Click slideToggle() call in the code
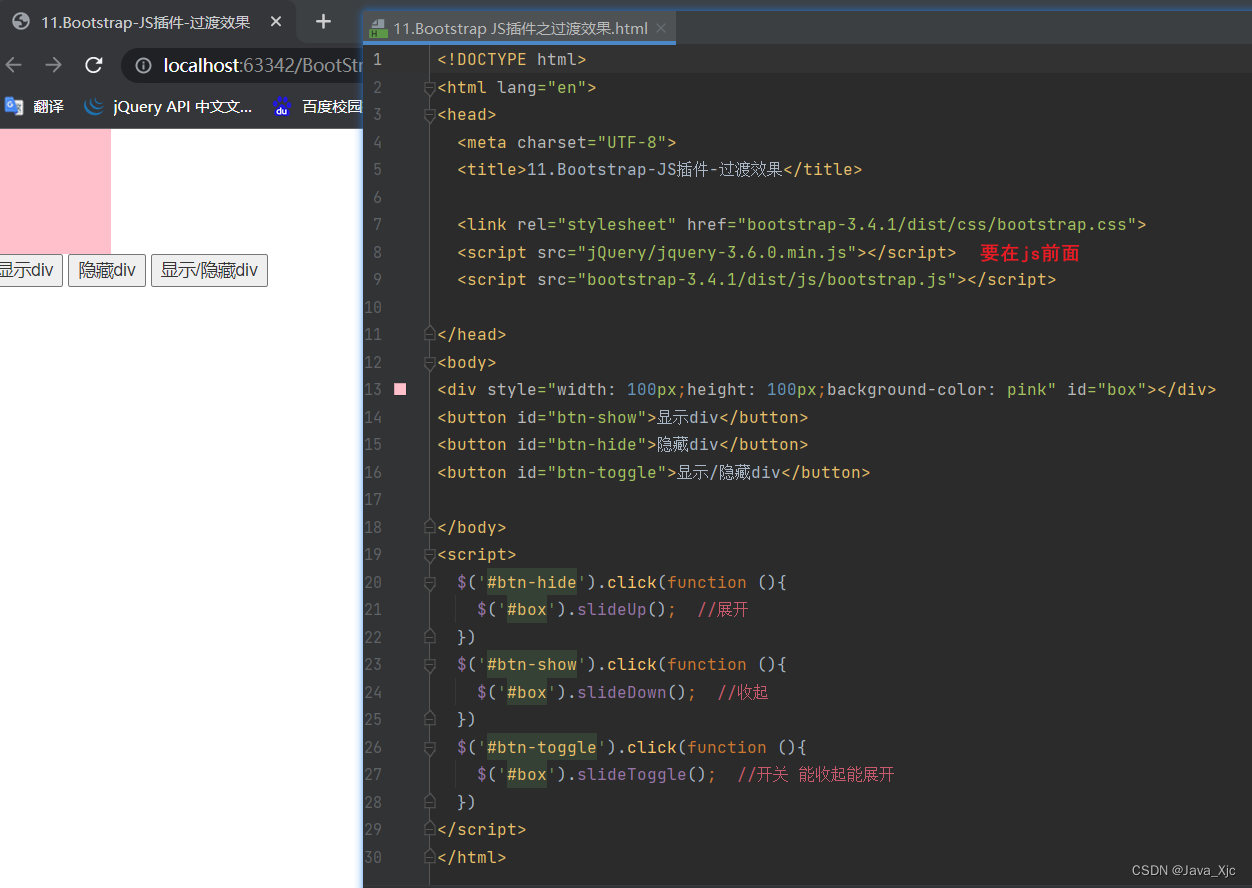The height and width of the screenshot is (888, 1252). (641, 775)
